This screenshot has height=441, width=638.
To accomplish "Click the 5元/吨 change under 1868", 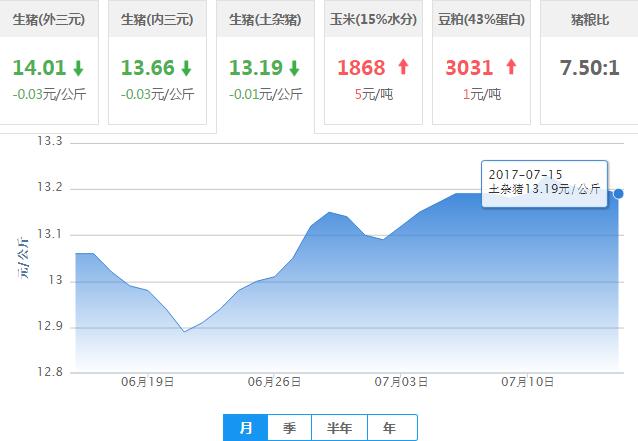I will [x=374, y=94].
